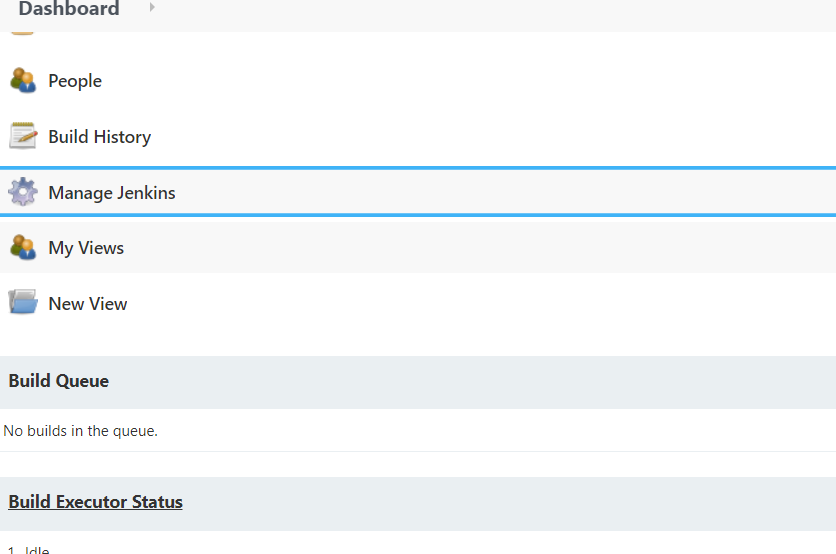This screenshot has height=554, width=836.
Task: Click the Manage Jenkins gear icon
Action: click(23, 191)
